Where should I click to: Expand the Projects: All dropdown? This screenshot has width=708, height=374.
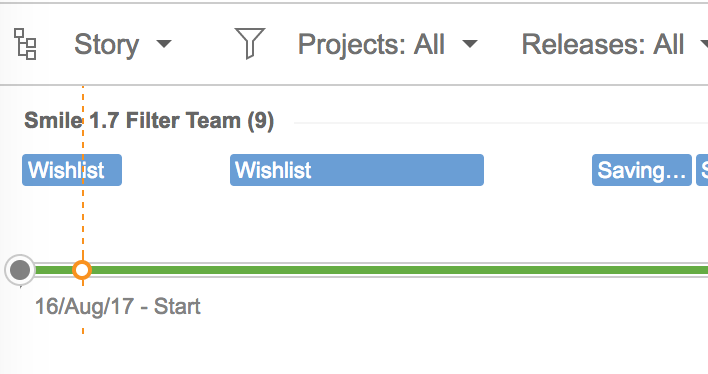click(x=387, y=44)
